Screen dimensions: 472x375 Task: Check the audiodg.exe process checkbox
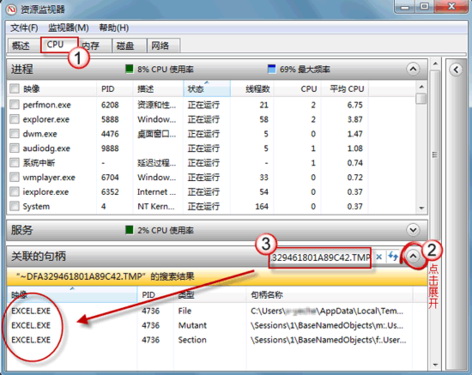[14, 148]
